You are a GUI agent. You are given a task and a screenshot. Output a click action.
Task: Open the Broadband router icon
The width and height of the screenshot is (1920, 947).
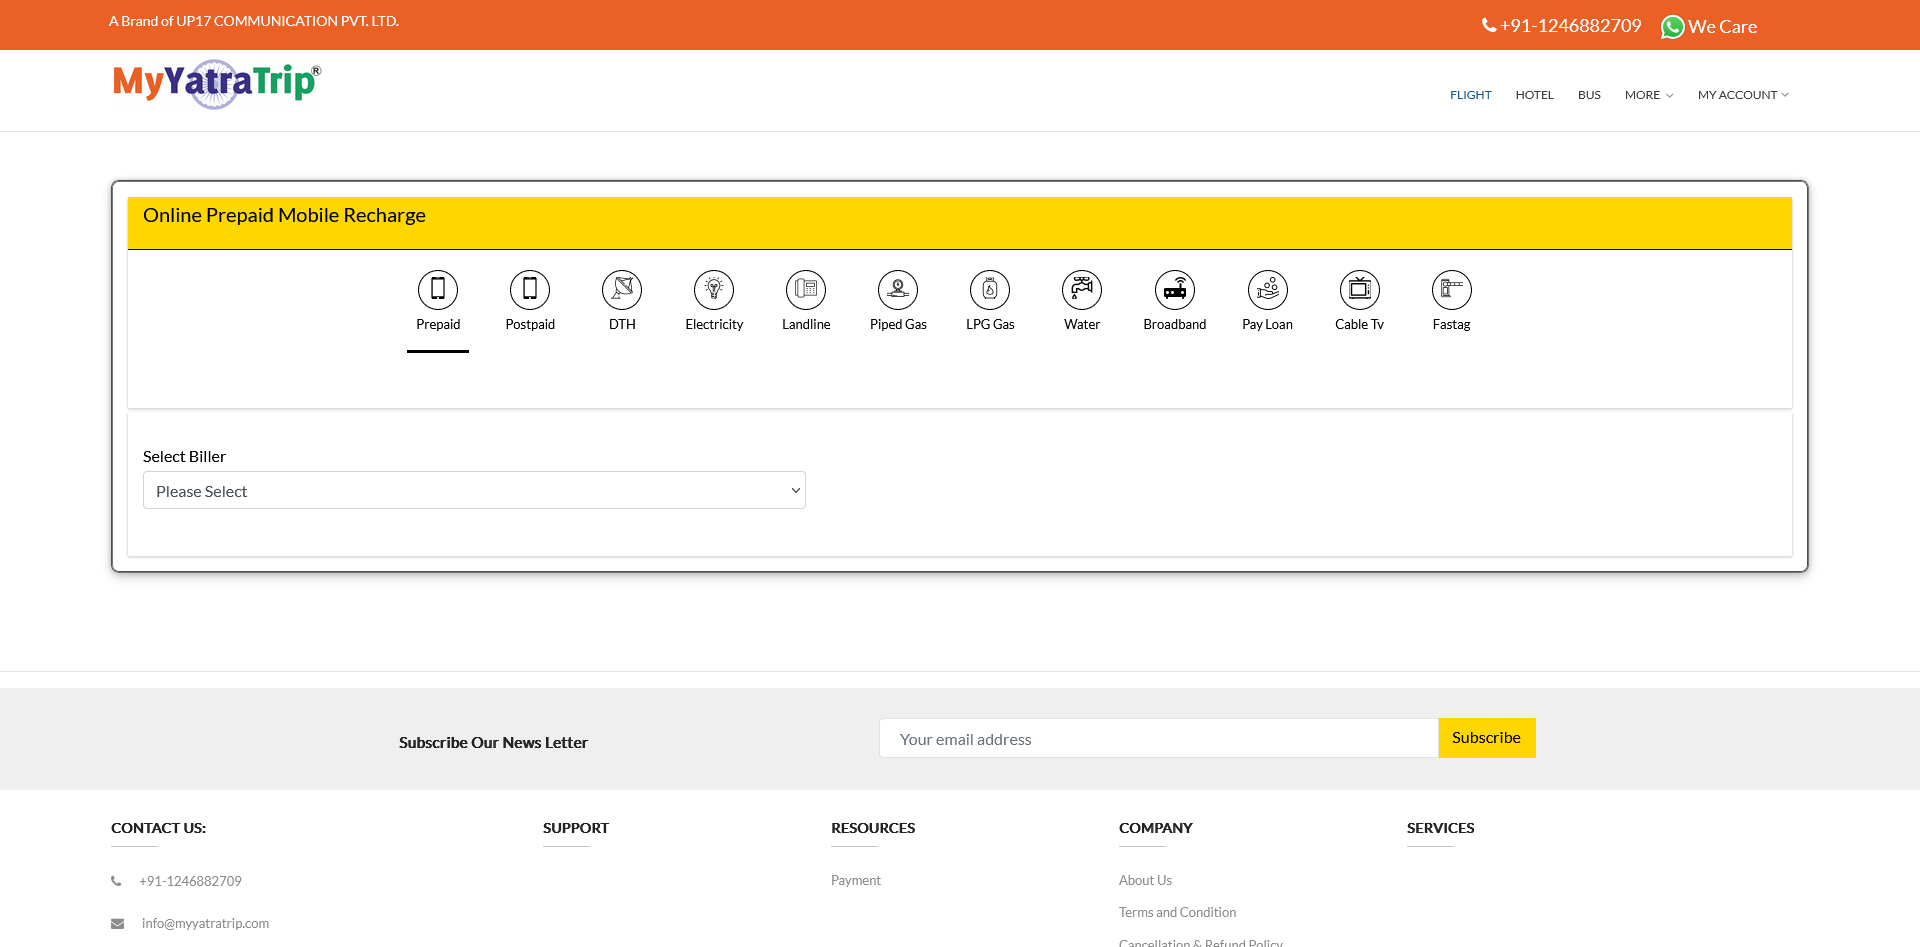[x=1175, y=290]
